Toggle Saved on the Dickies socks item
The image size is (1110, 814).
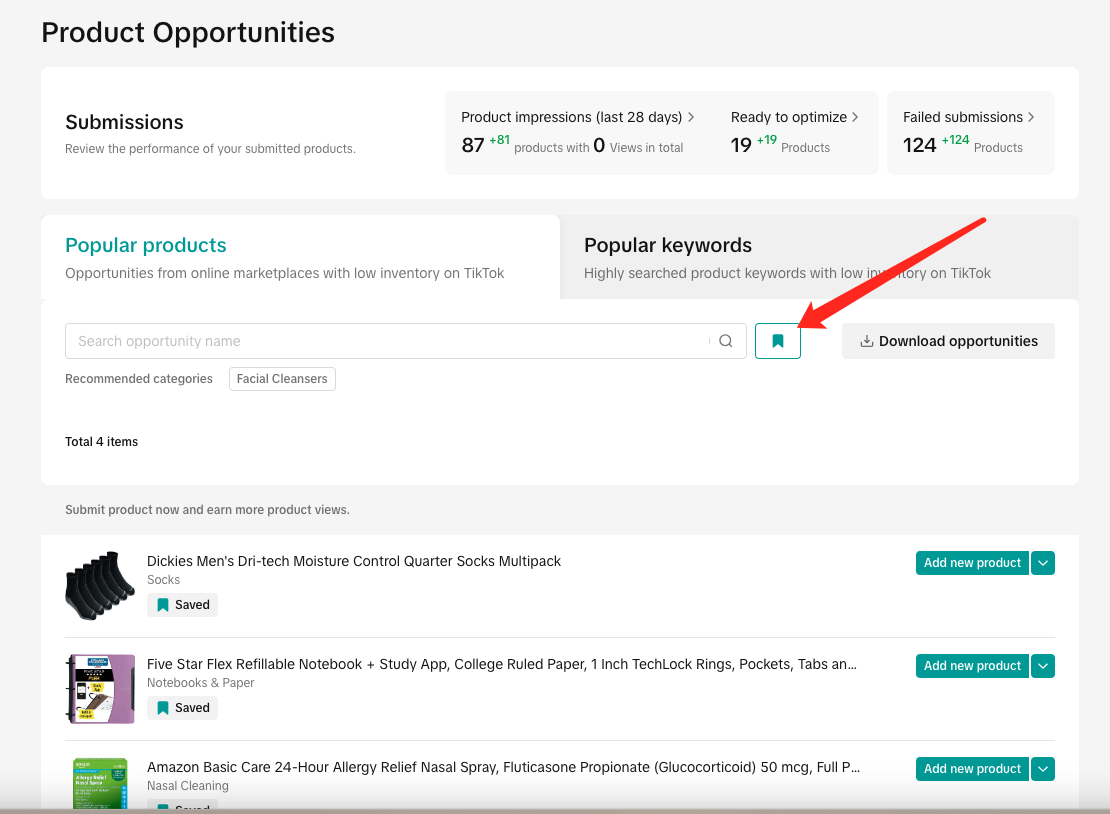183,605
